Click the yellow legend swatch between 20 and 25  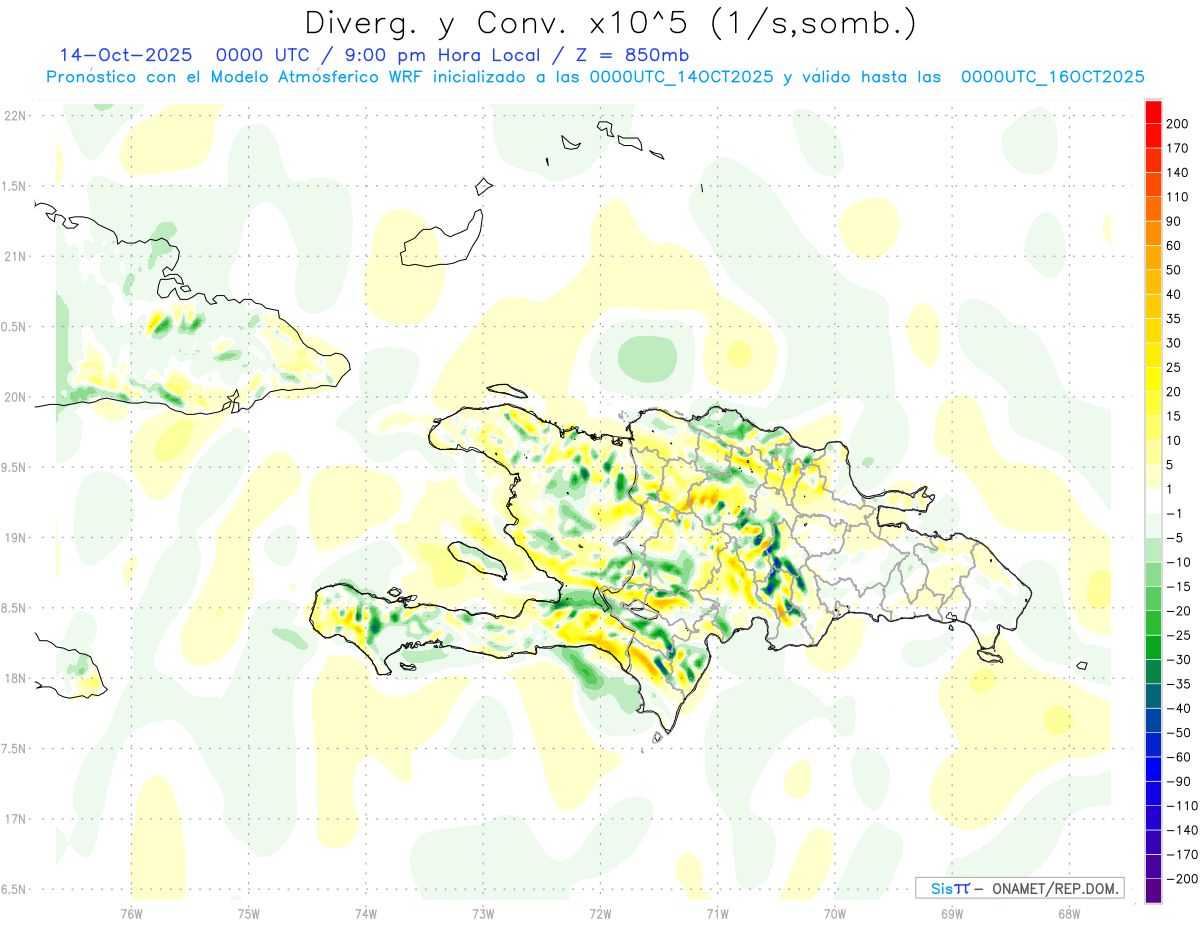(x=1154, y=380)
